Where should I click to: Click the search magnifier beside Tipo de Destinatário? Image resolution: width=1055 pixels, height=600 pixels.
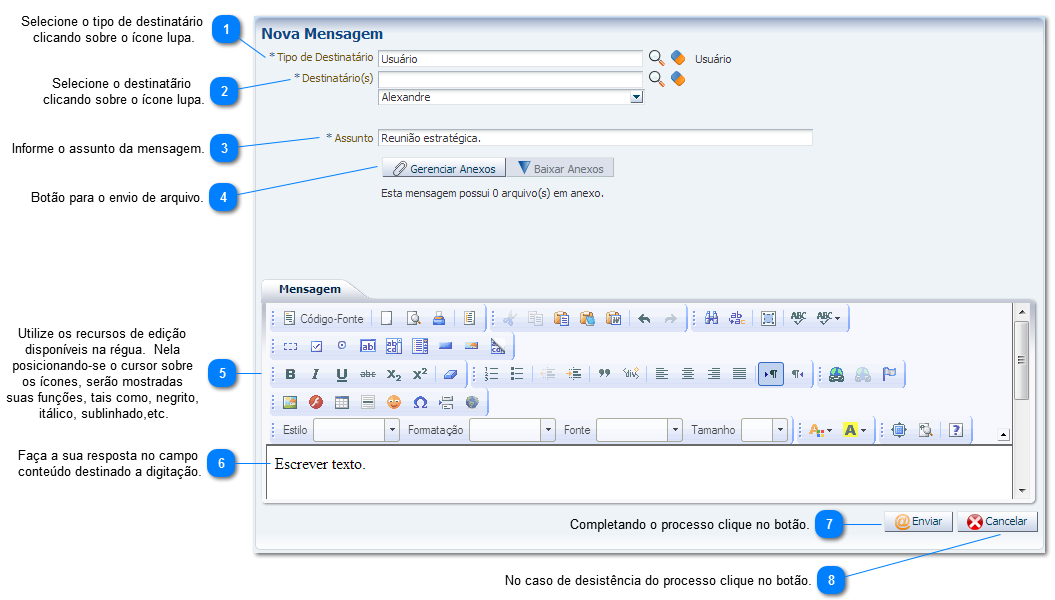656,58
